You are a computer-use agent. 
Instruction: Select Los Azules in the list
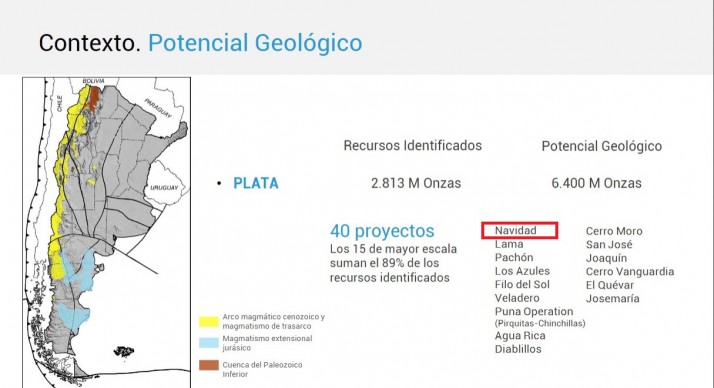point(522,271)
